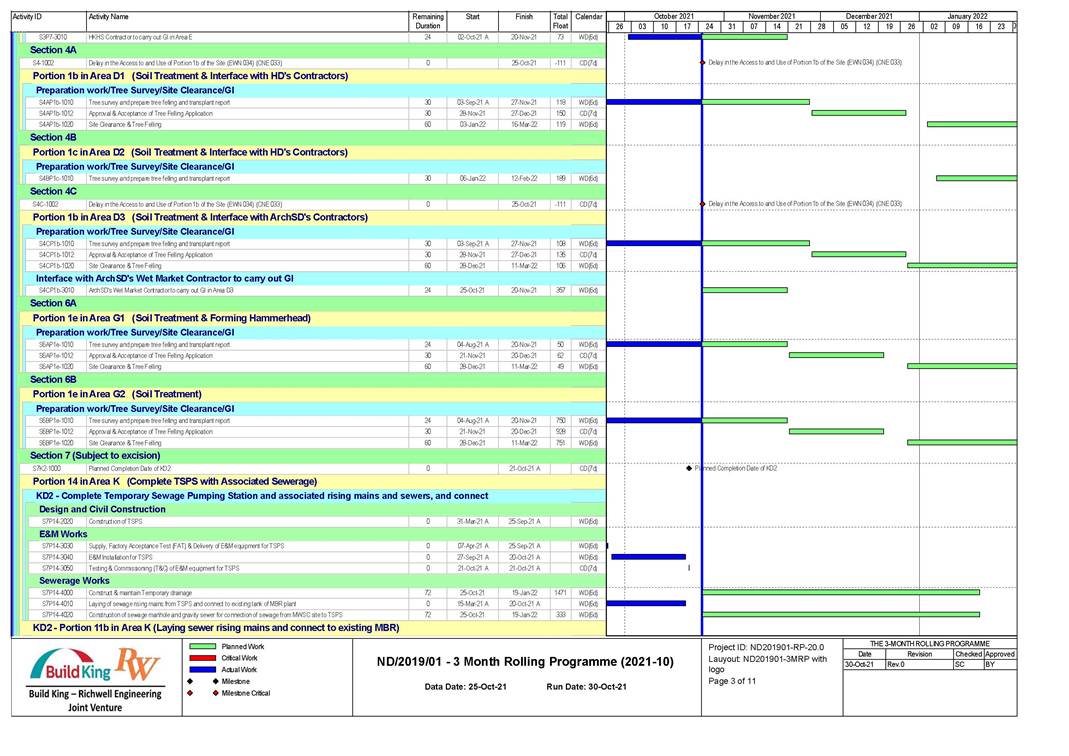Click the orange RW logo mark

coord(138,663)
